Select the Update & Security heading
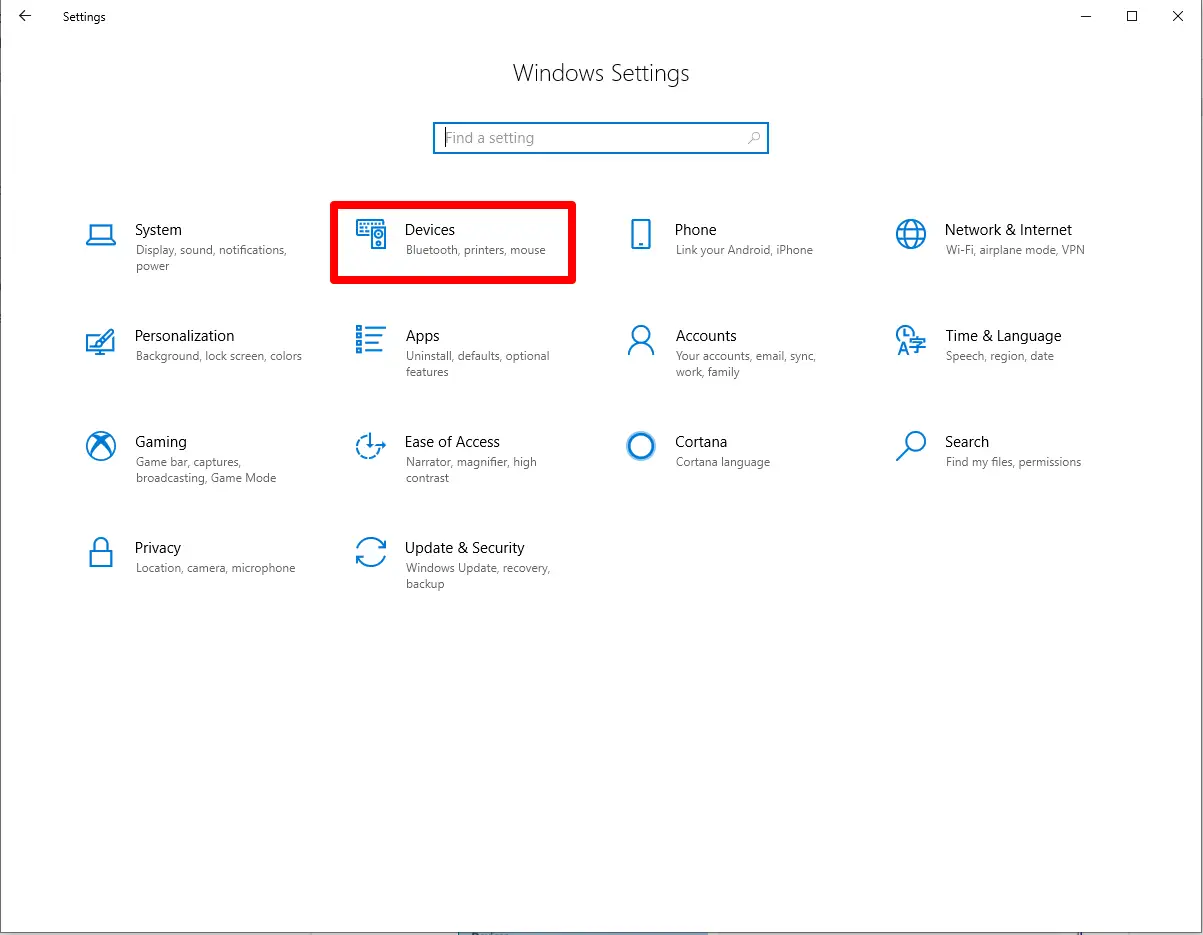The height and width of the screenshot is (935, 1203). 465,549
